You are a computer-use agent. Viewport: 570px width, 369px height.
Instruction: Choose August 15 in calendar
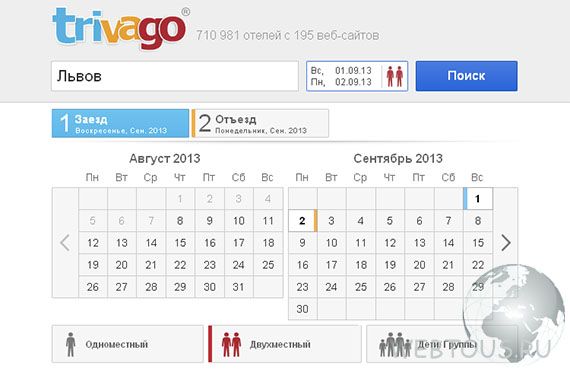[180, 243]
